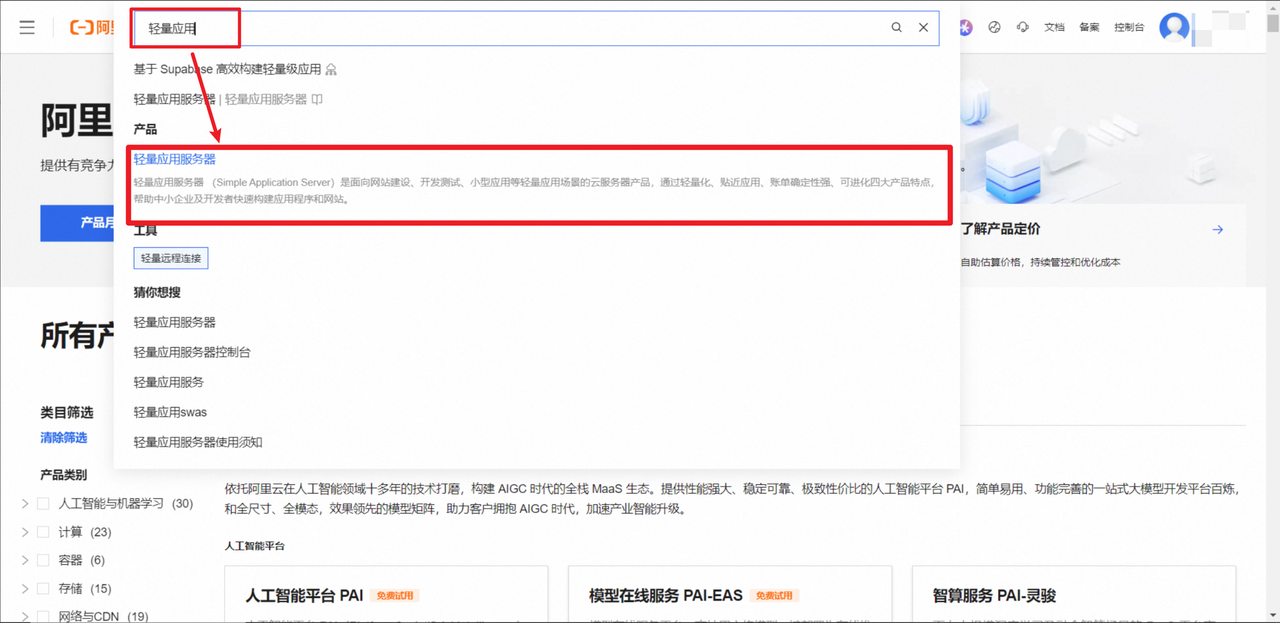Tick the 容器 (6) checkbox
The height and width of the screenshot is (623, 1280).
[43, 560]
